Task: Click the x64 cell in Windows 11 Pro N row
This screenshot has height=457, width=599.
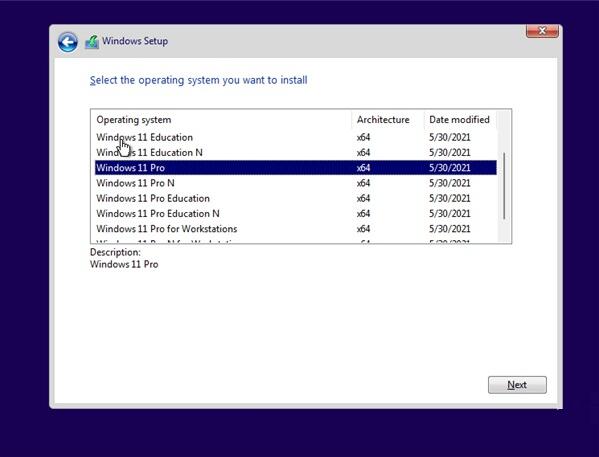Action: coord(363,183)
